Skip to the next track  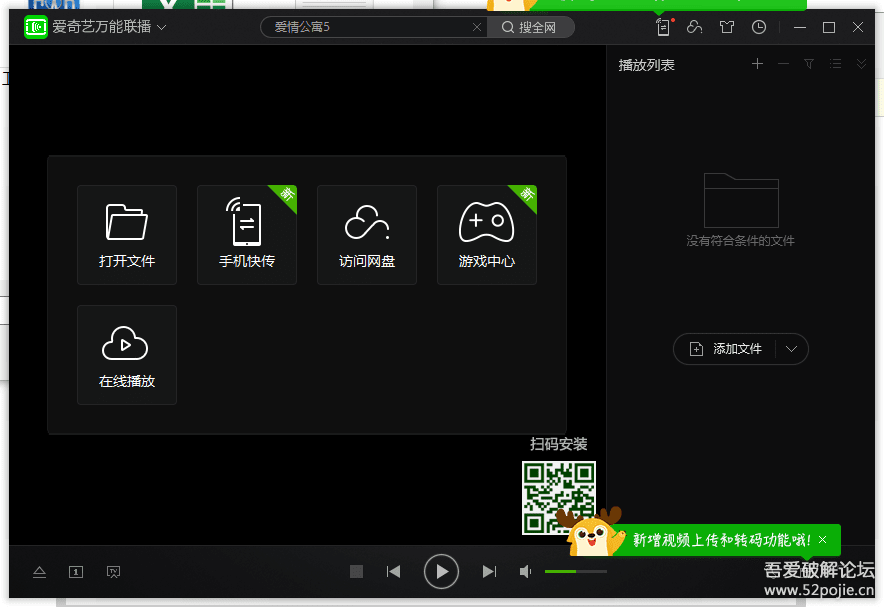point(489,571)
